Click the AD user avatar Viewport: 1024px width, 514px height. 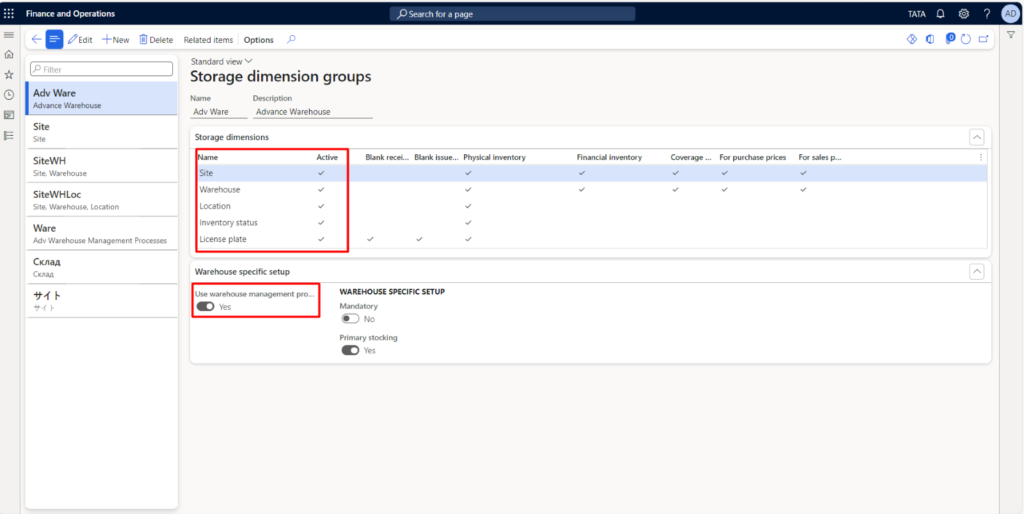pyautogui.click(x=1010, y=13)
